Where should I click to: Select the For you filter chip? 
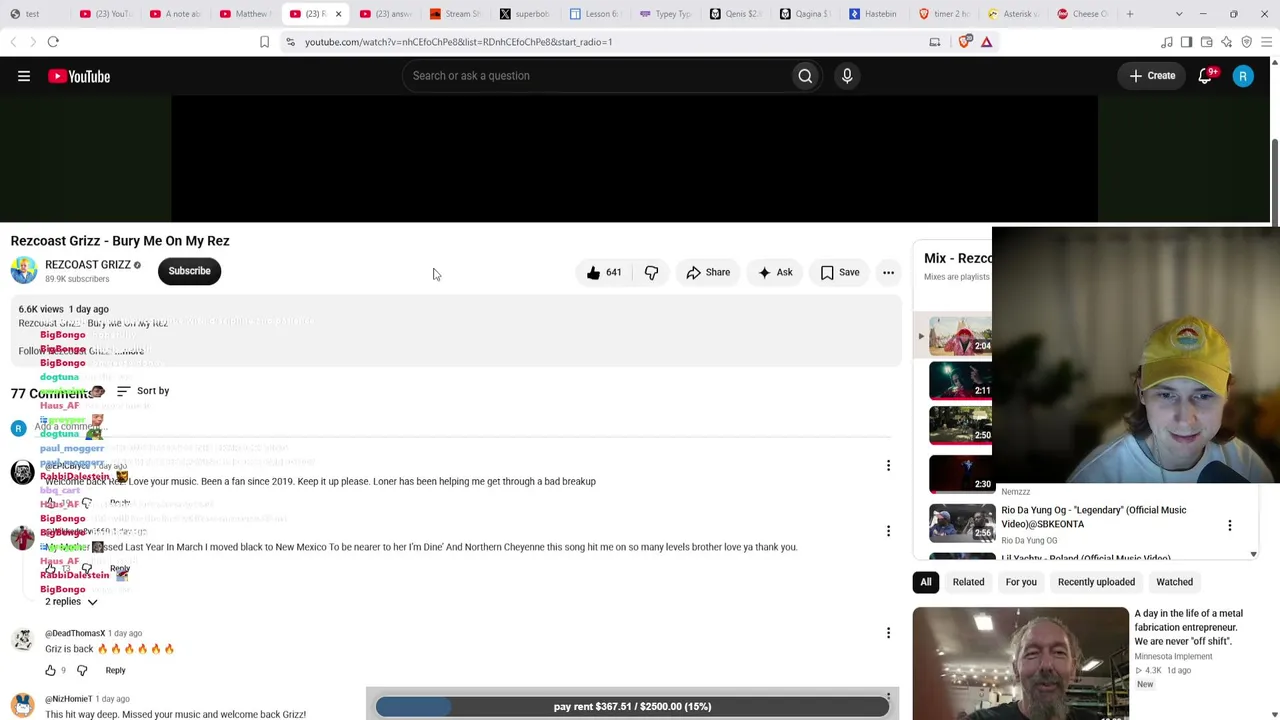[1021, 582]
